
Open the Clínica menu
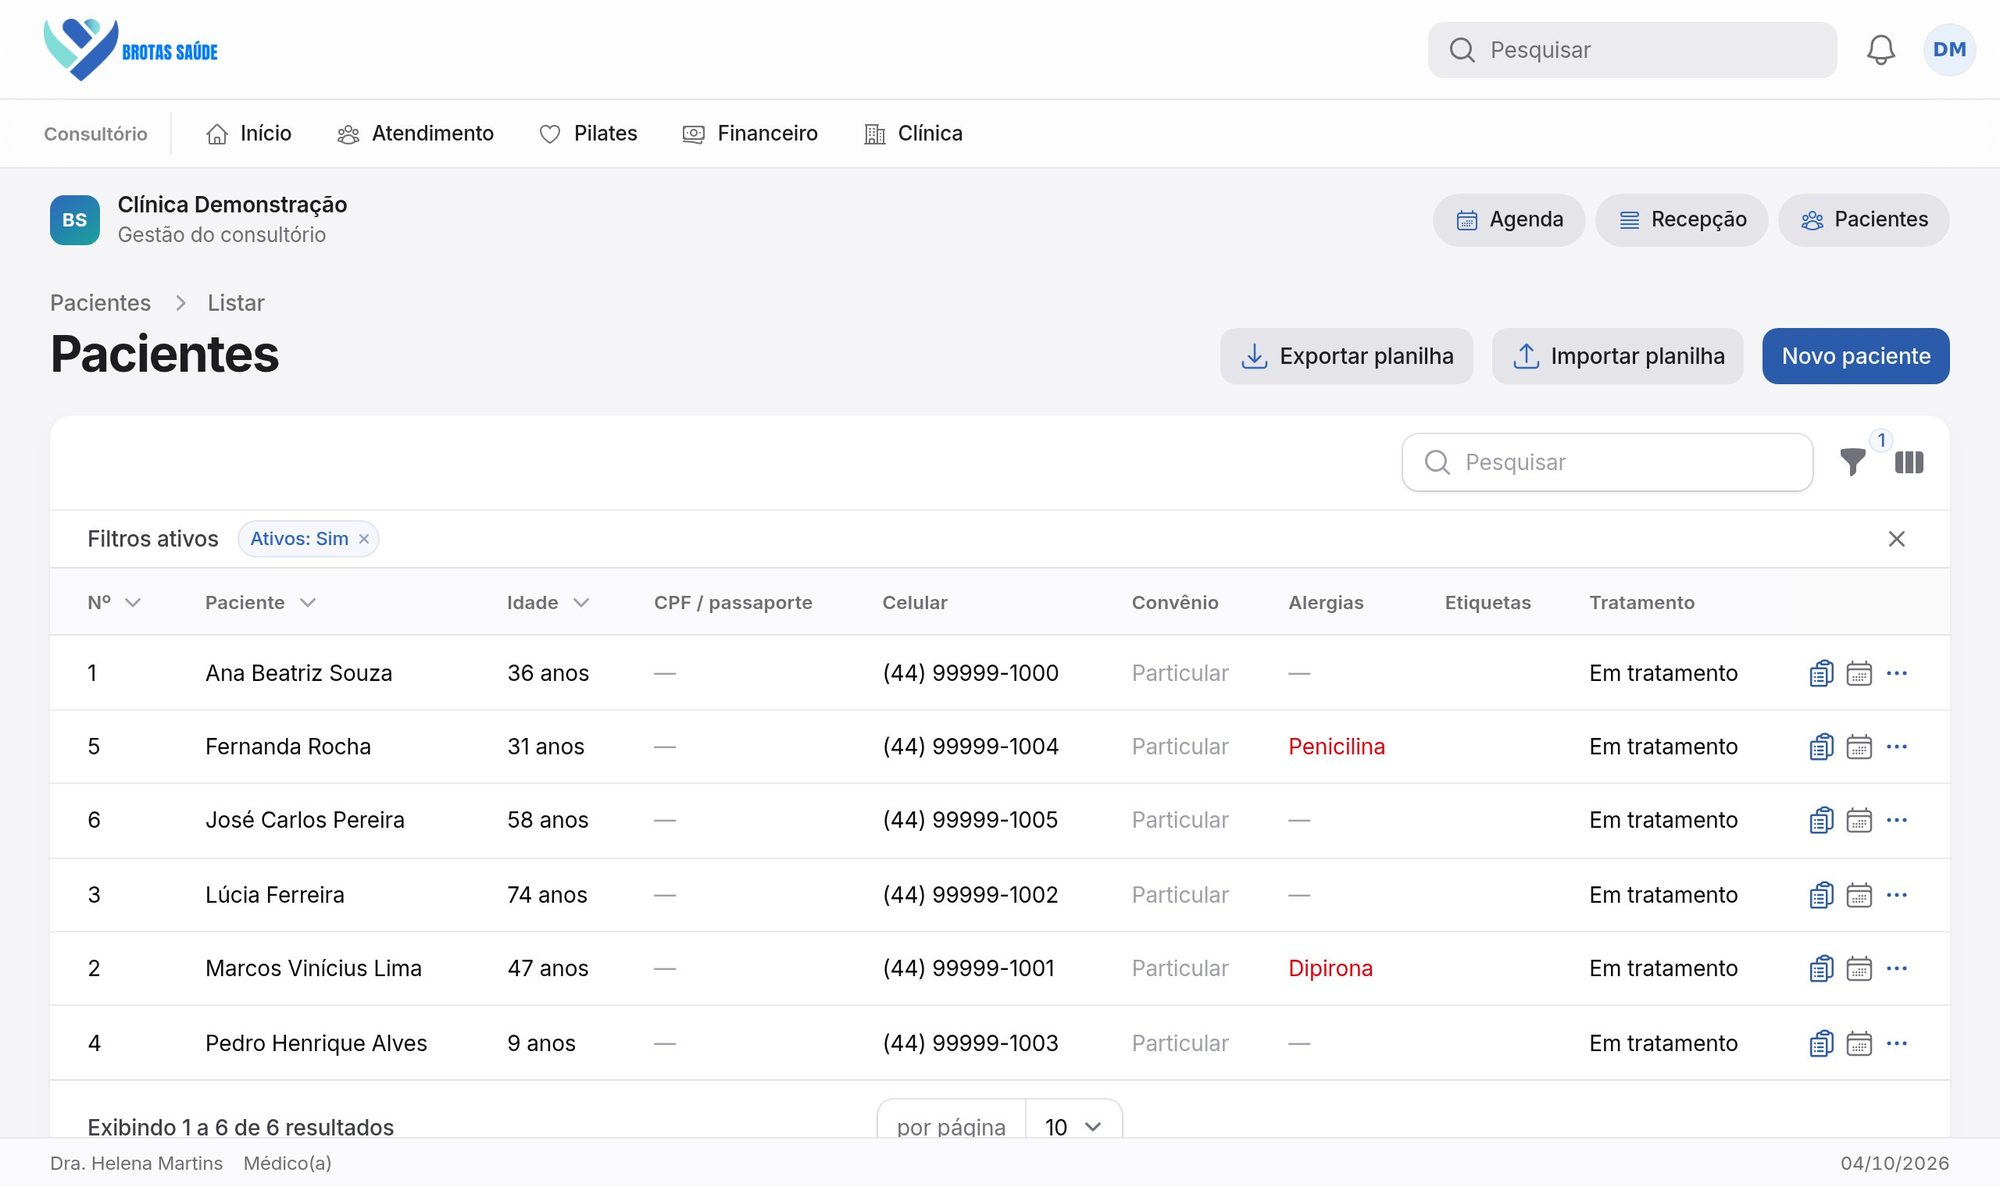913,134
